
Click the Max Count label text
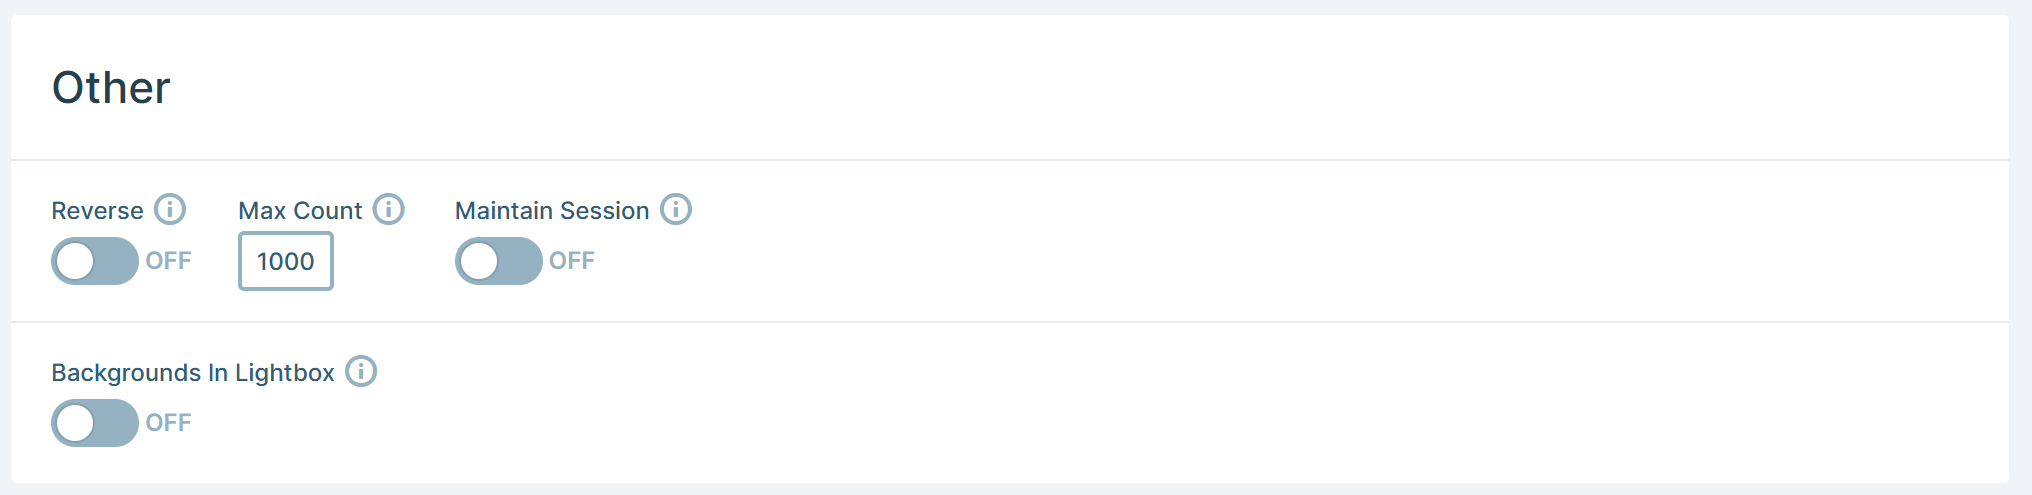pos(300,211)
